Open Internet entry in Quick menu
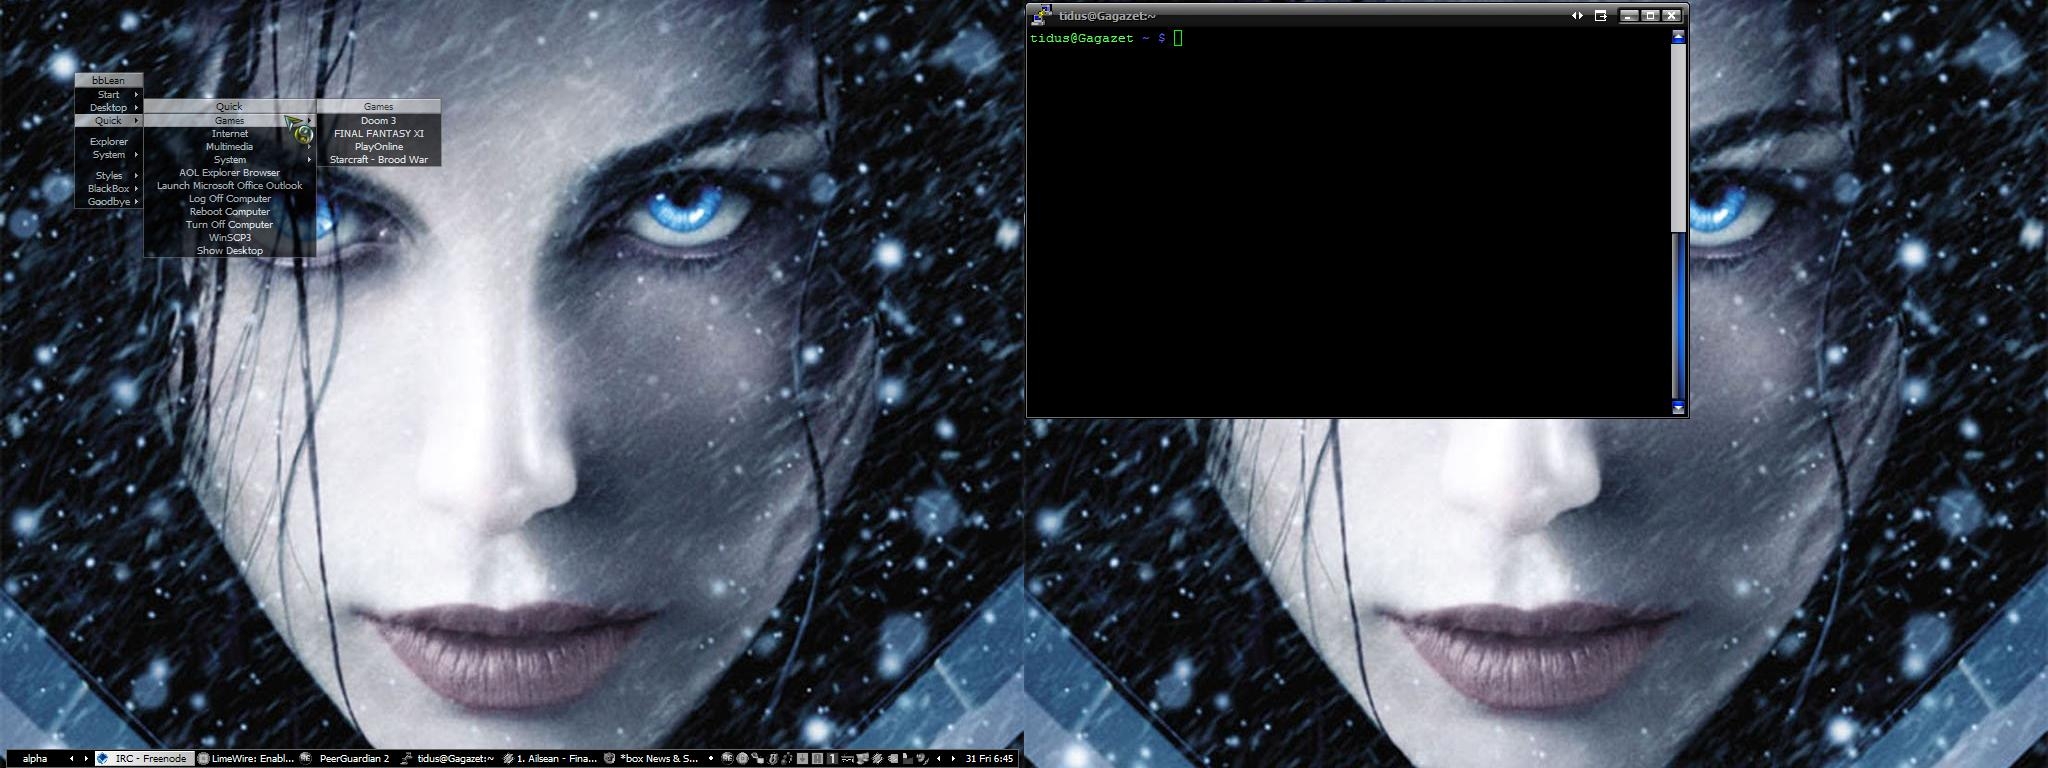 click(x=230, y=133)
